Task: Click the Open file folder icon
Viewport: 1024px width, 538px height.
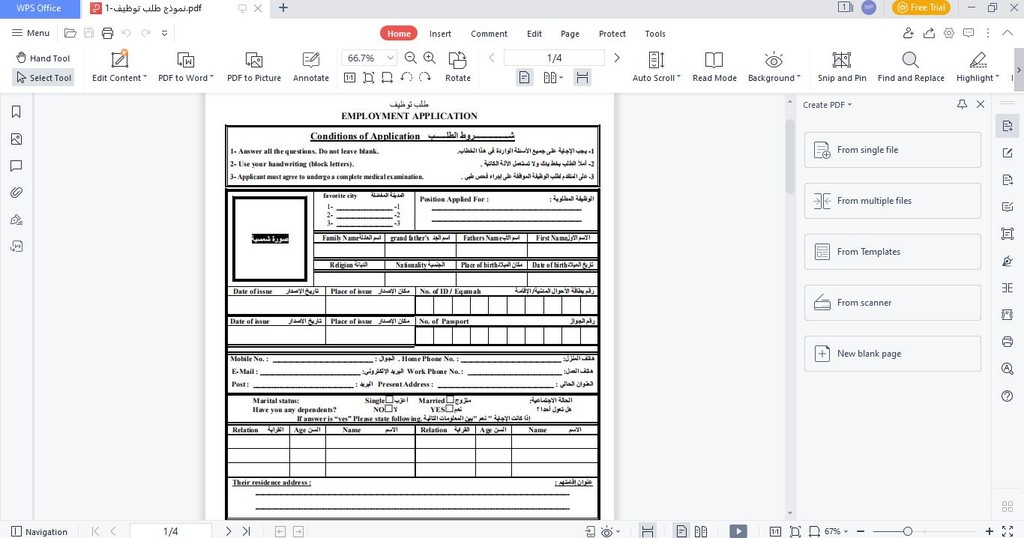Action: click(x=70, y=33)
